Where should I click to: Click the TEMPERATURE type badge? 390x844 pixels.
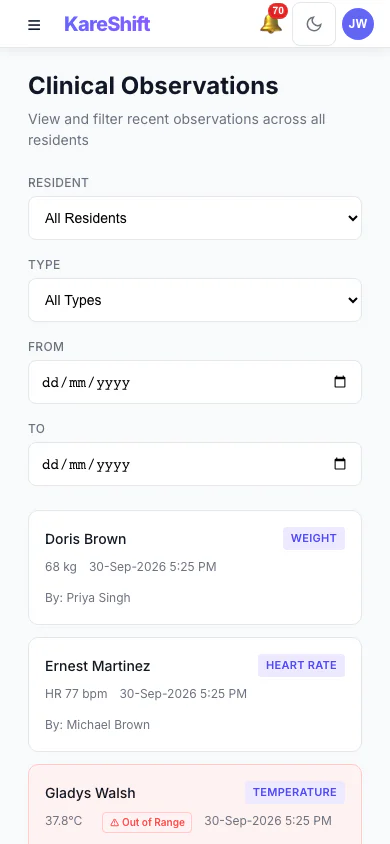(x=295, y=792)
